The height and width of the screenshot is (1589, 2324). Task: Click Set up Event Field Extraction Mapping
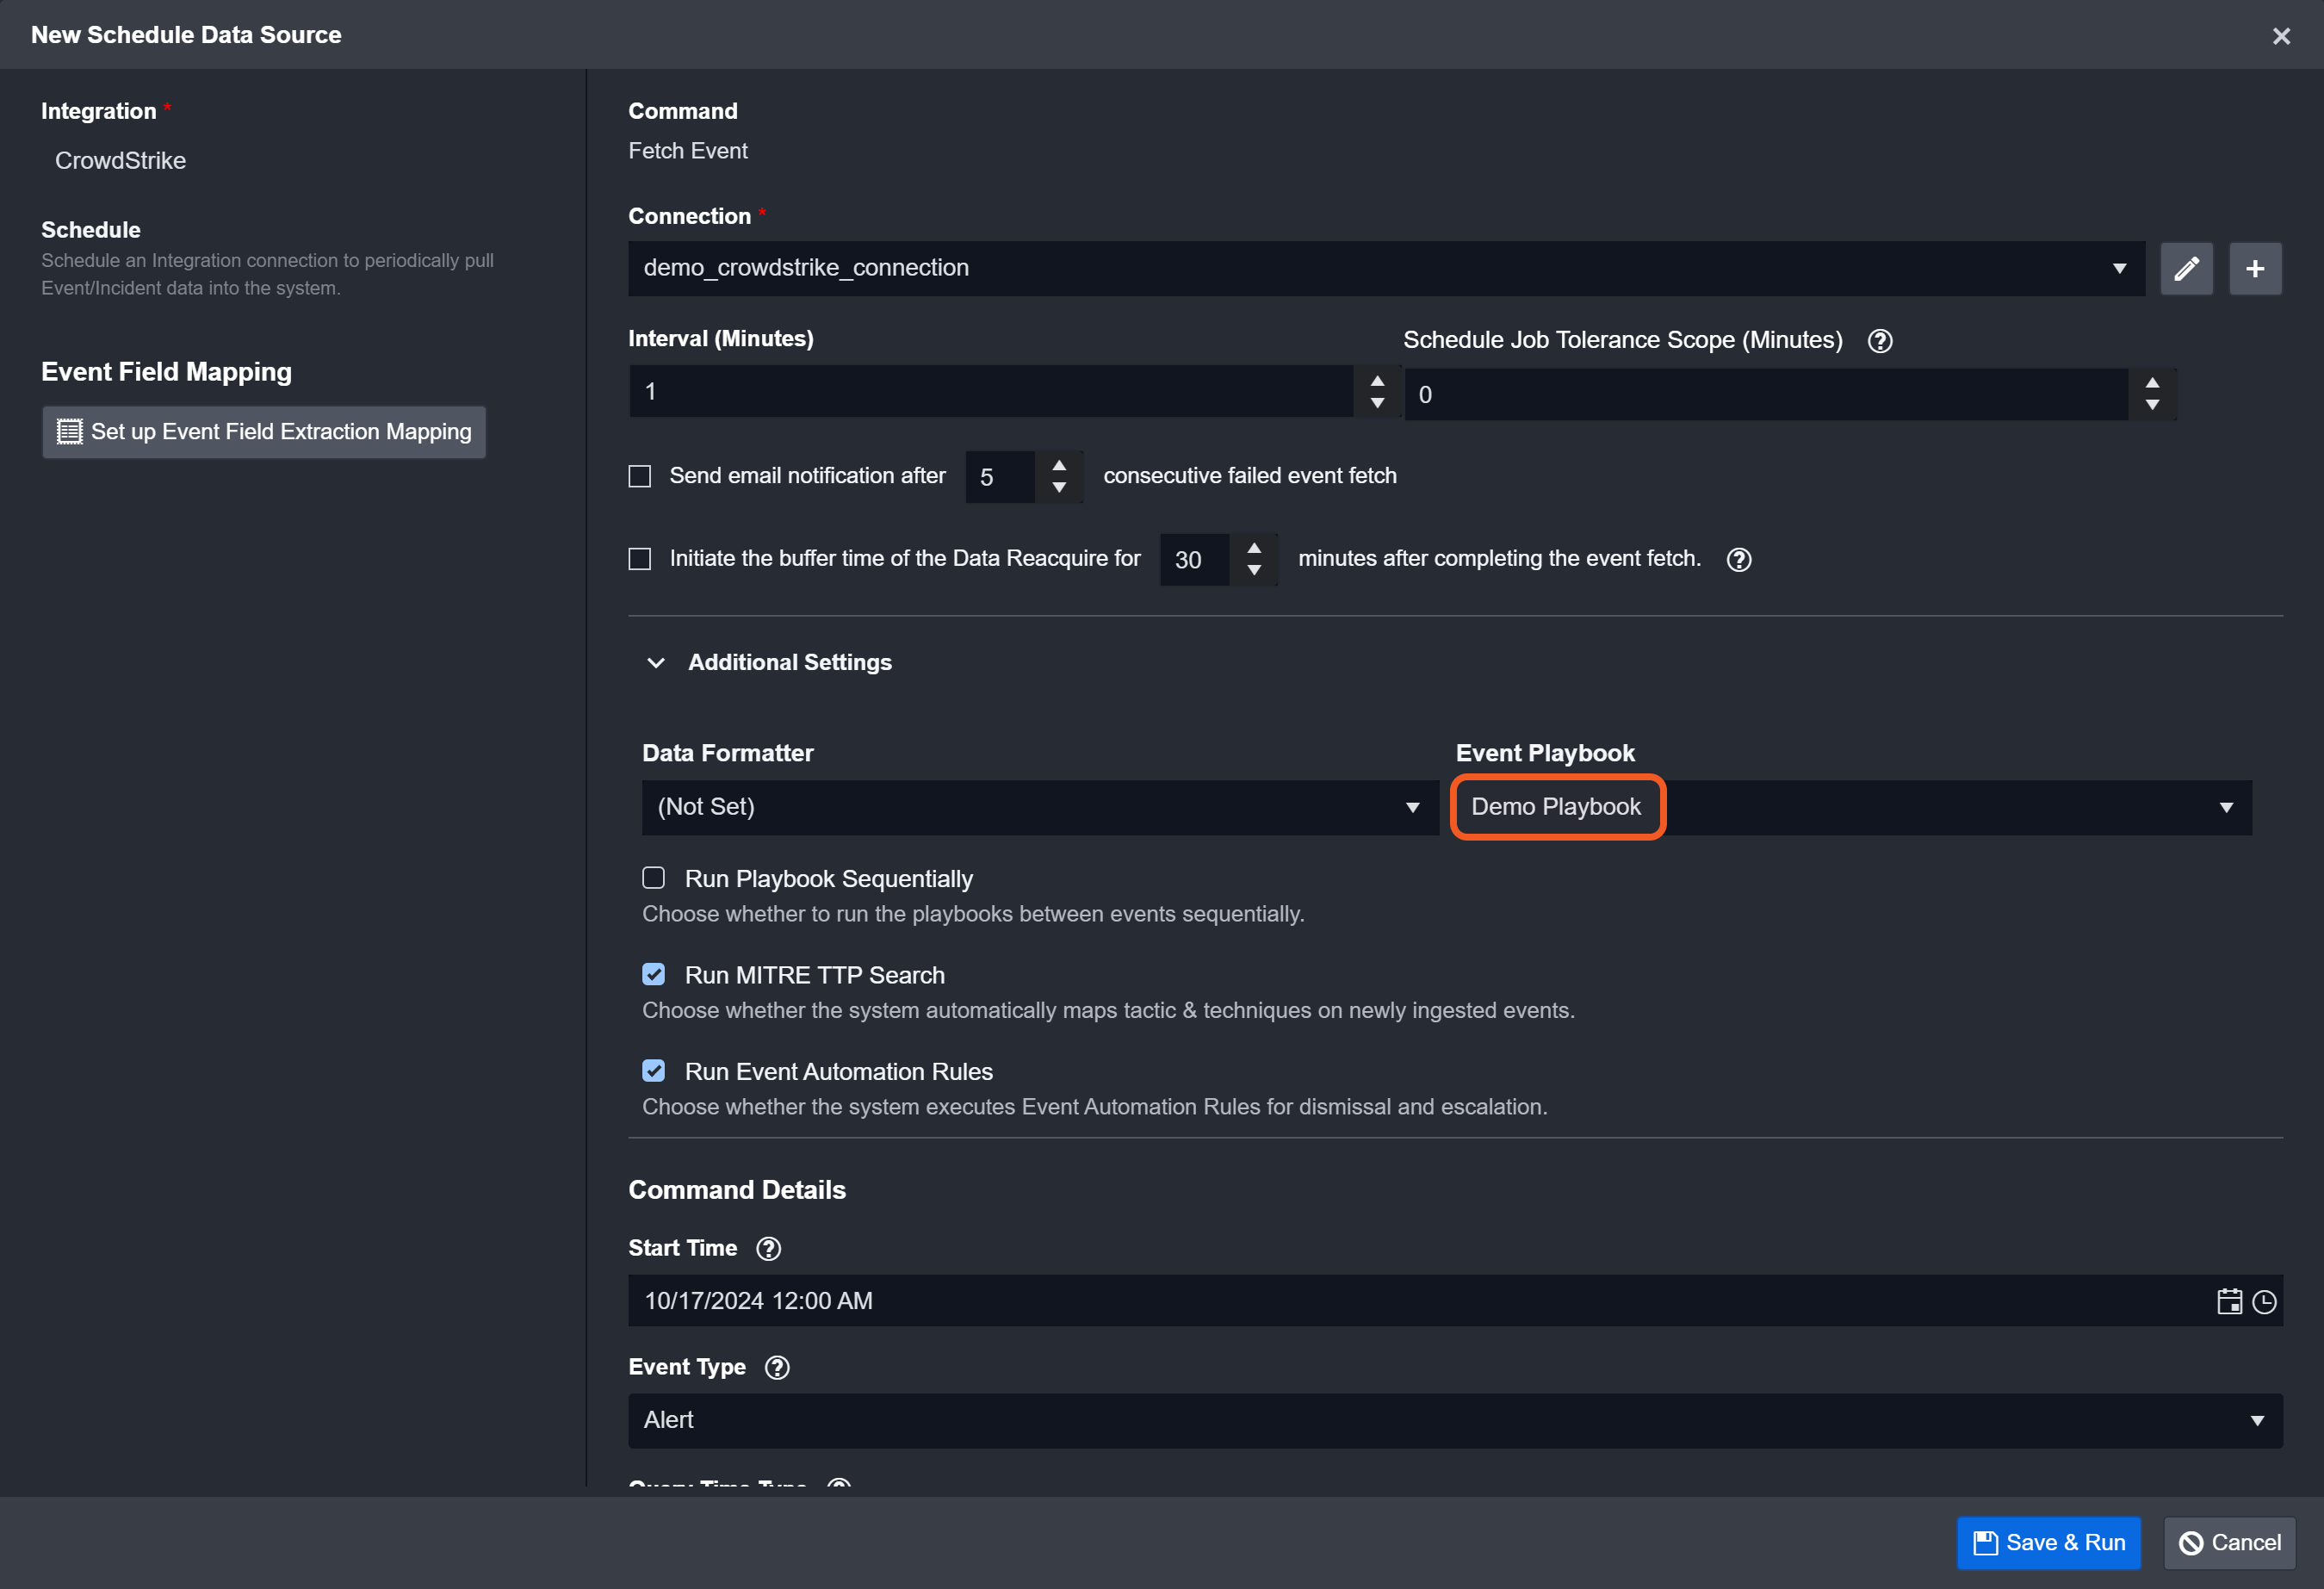click(264, 432)
